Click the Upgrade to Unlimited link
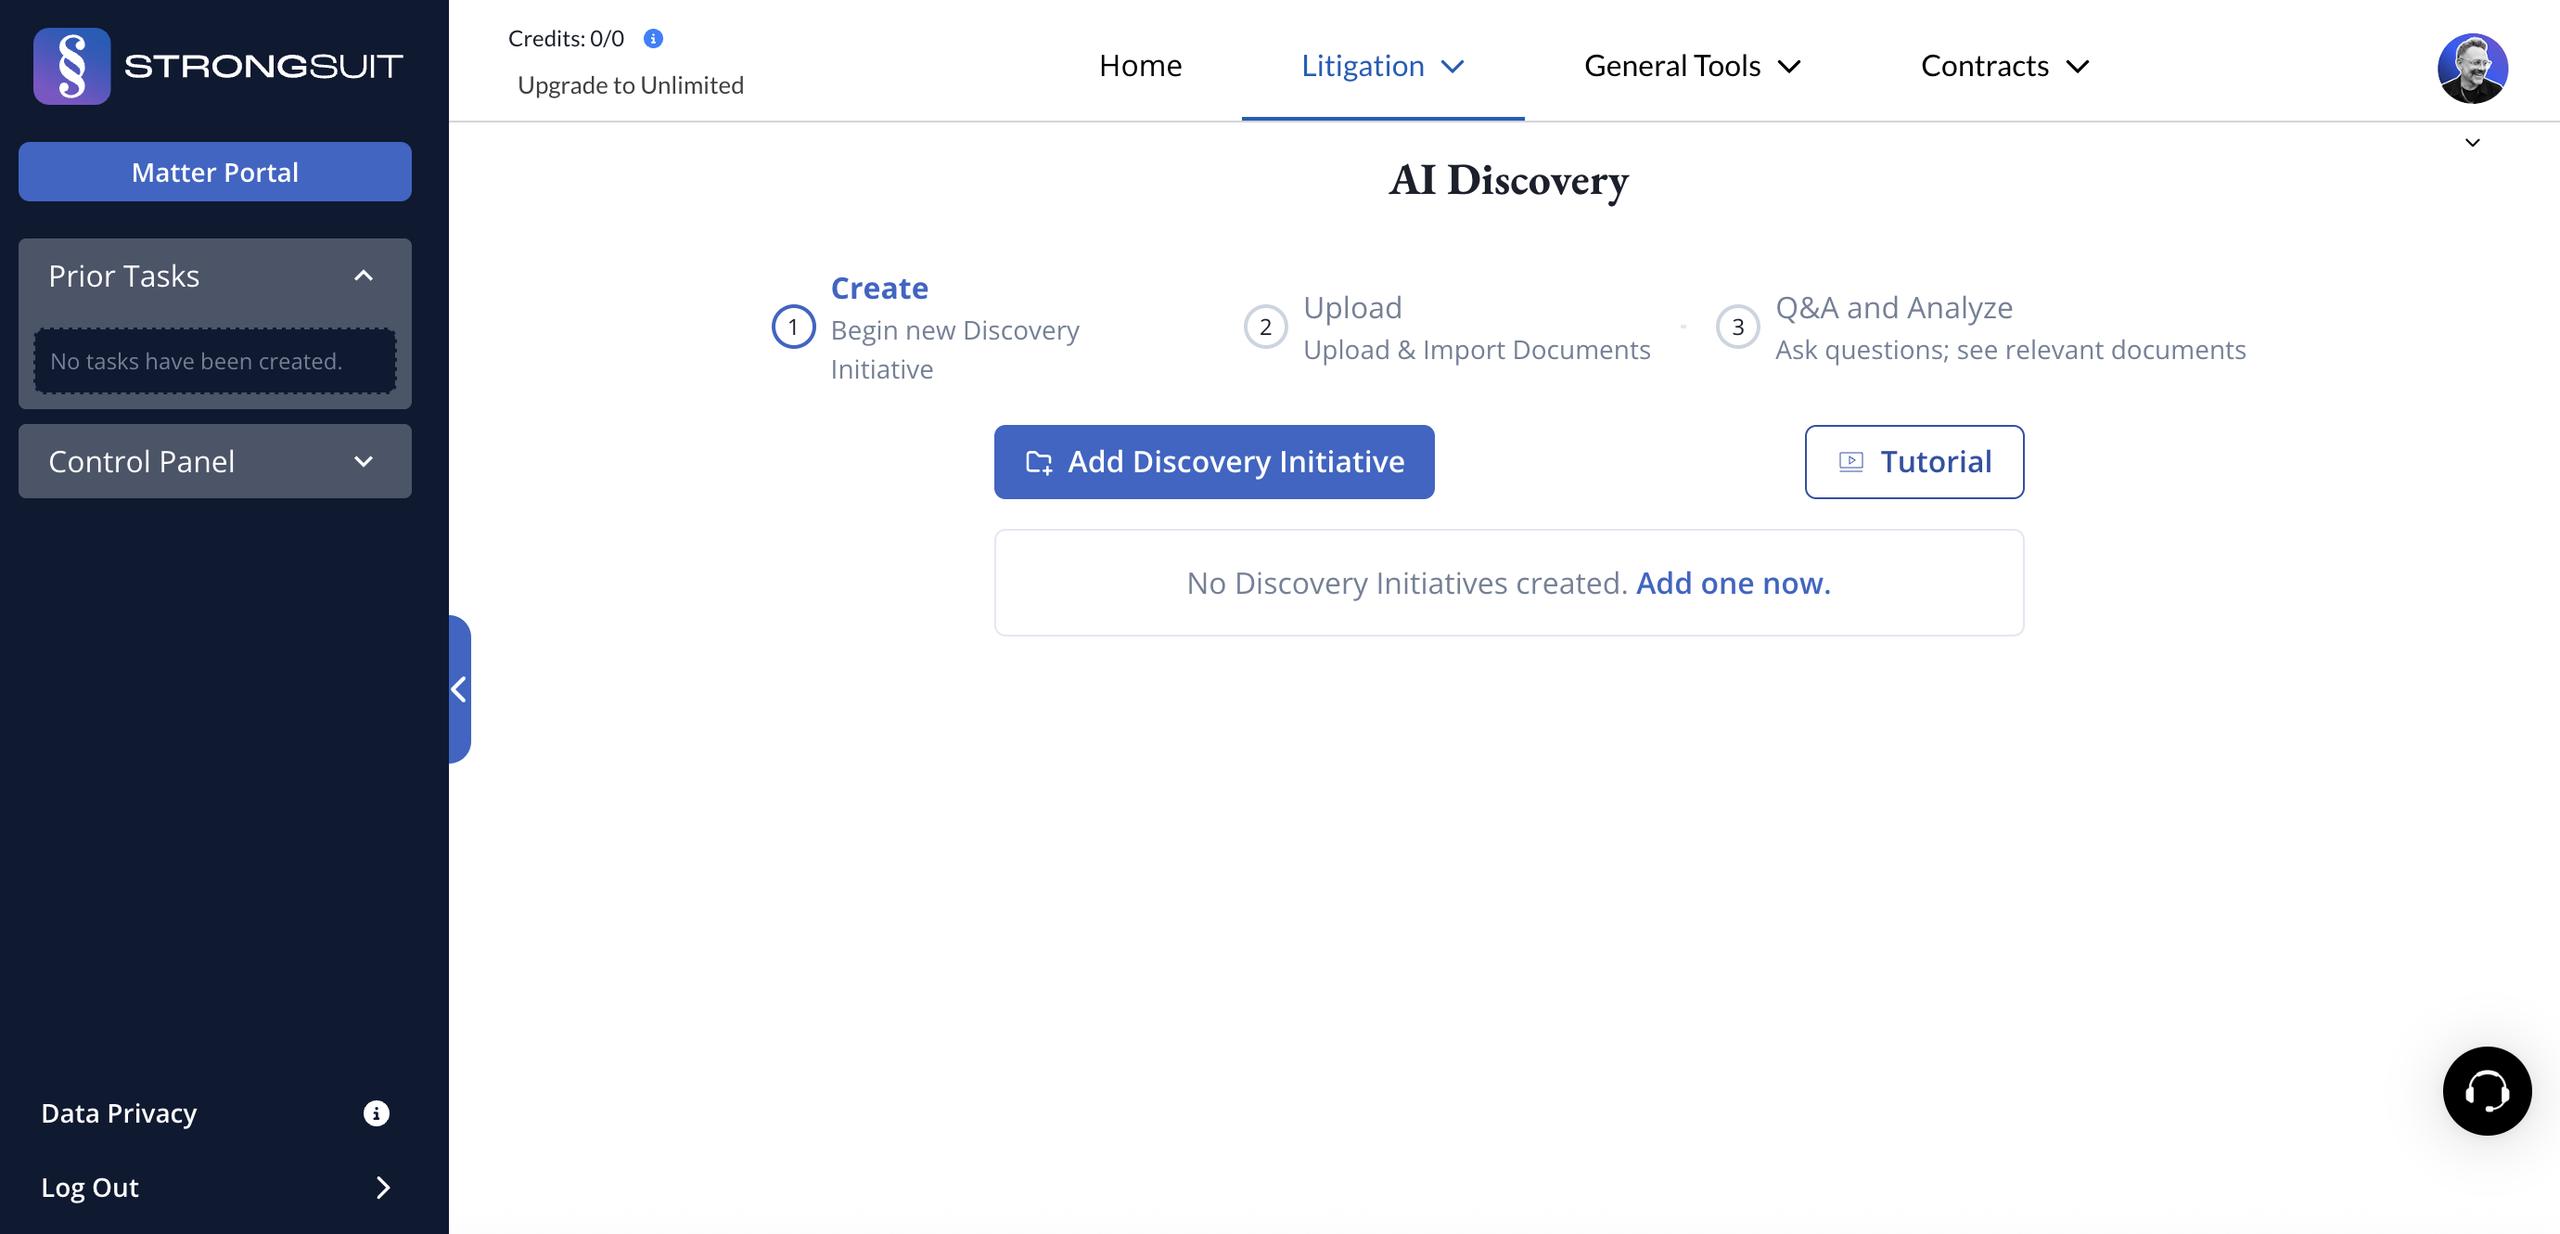 [x=630, y=85]
